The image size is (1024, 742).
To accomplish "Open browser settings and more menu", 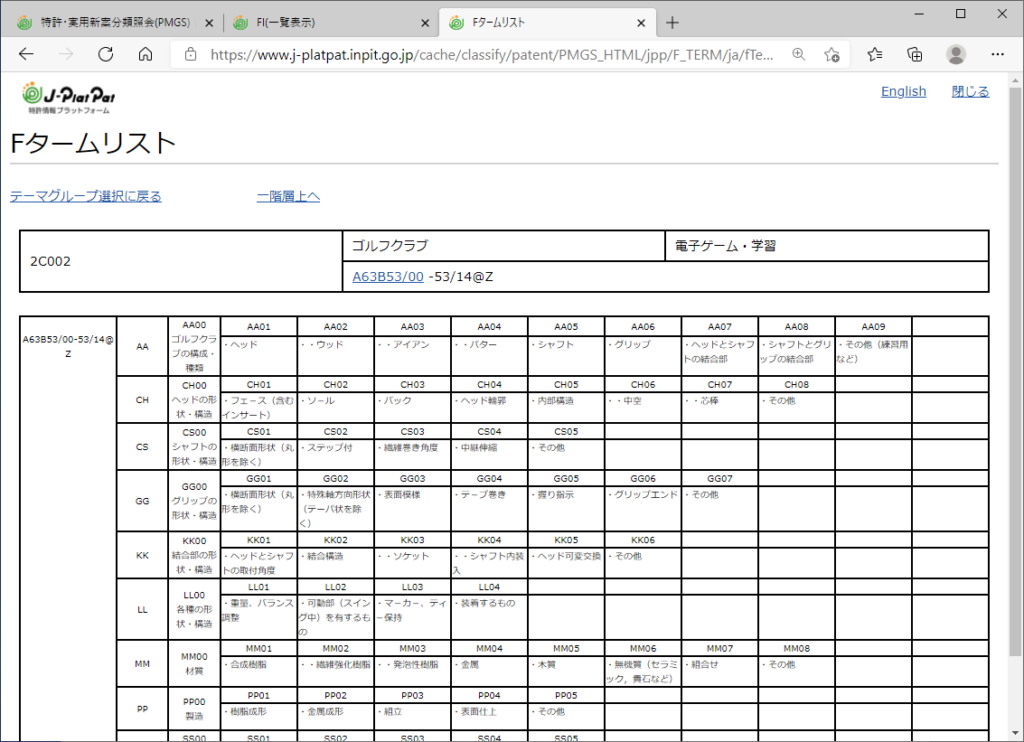I will click(998, 54).
